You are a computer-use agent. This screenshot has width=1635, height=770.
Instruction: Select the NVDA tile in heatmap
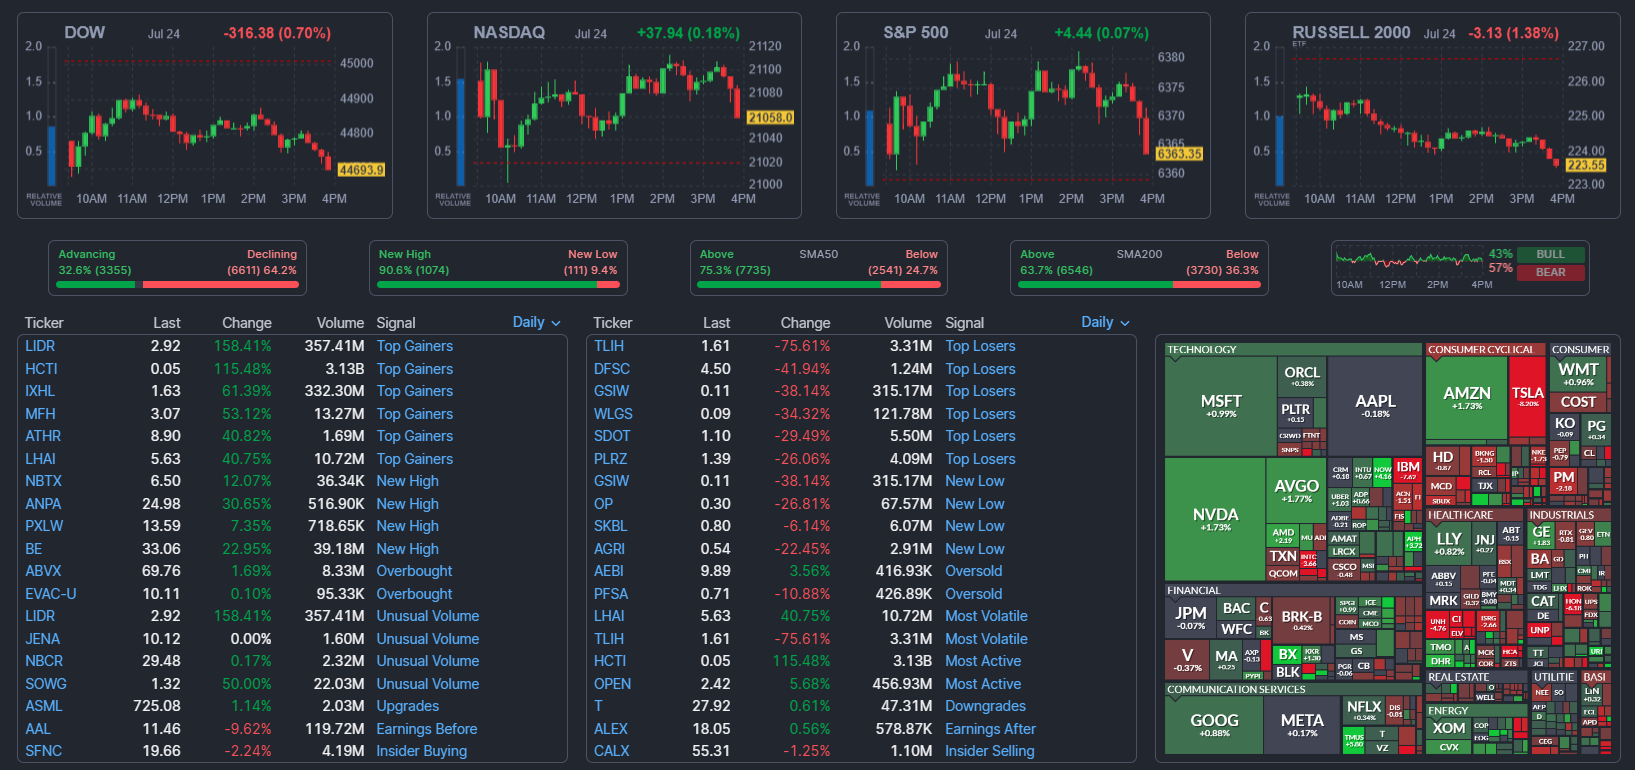tap(1215, 519)
